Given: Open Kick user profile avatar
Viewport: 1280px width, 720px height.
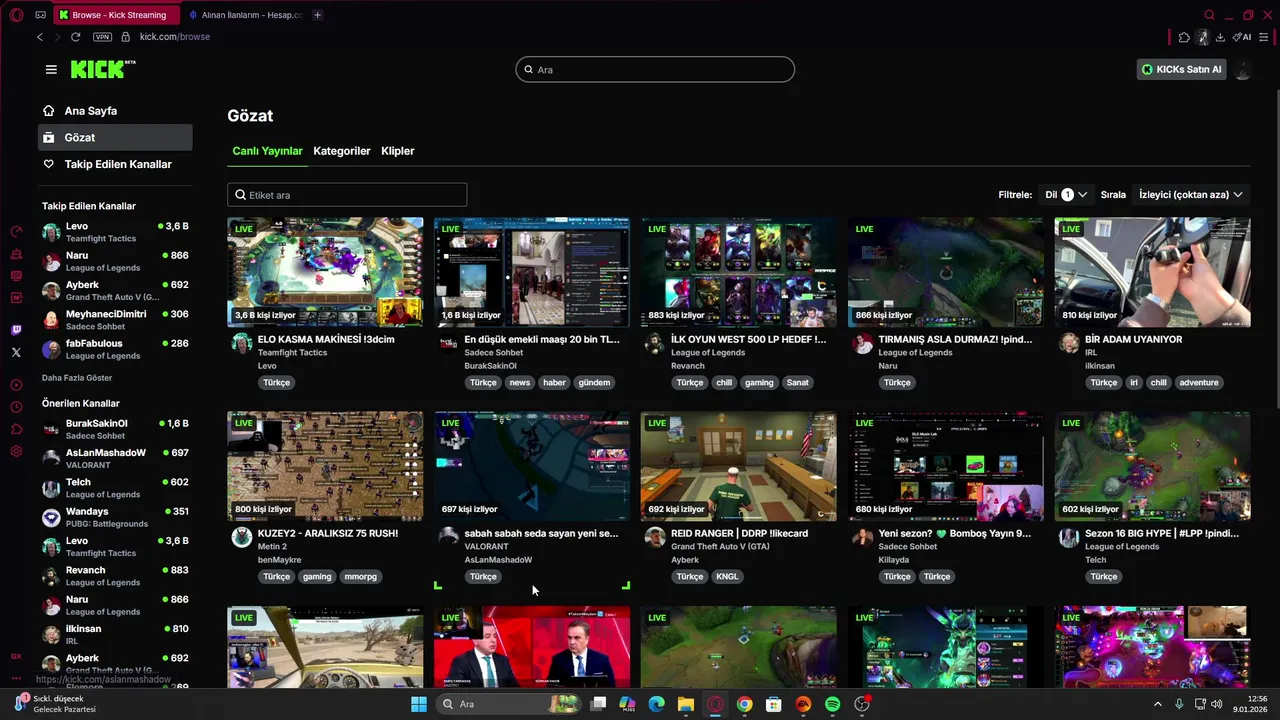Looking at the screenshot, I should (1243, 69).
